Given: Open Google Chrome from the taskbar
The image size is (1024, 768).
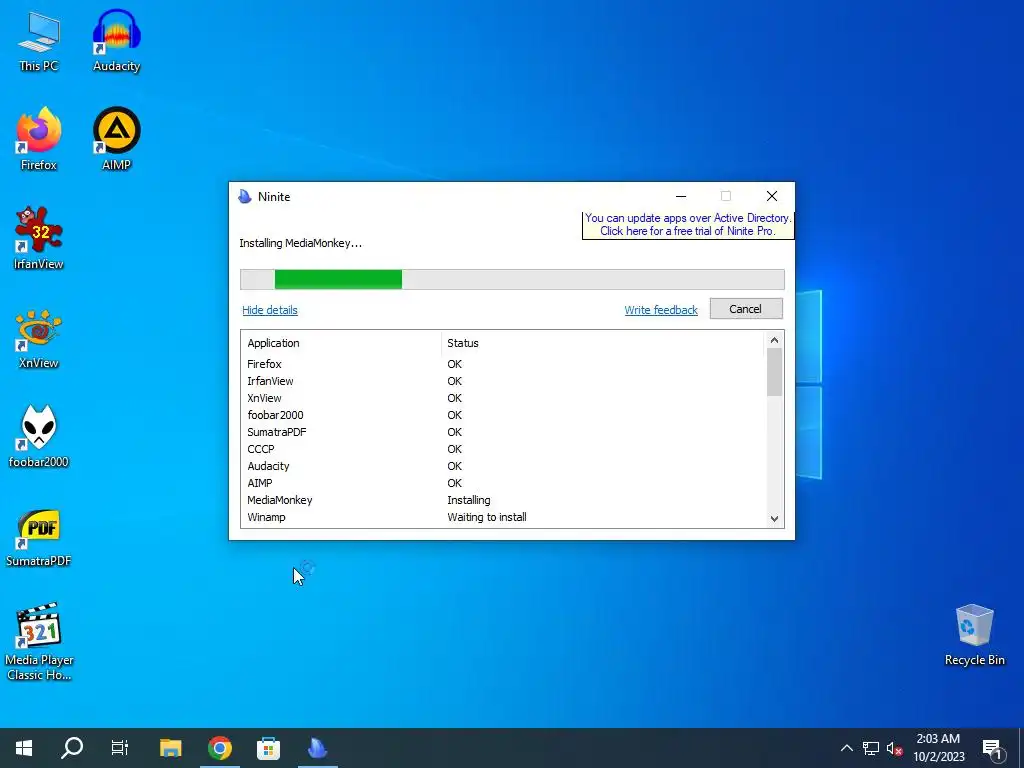Looking at the screenshot, I should click(220, 748).
